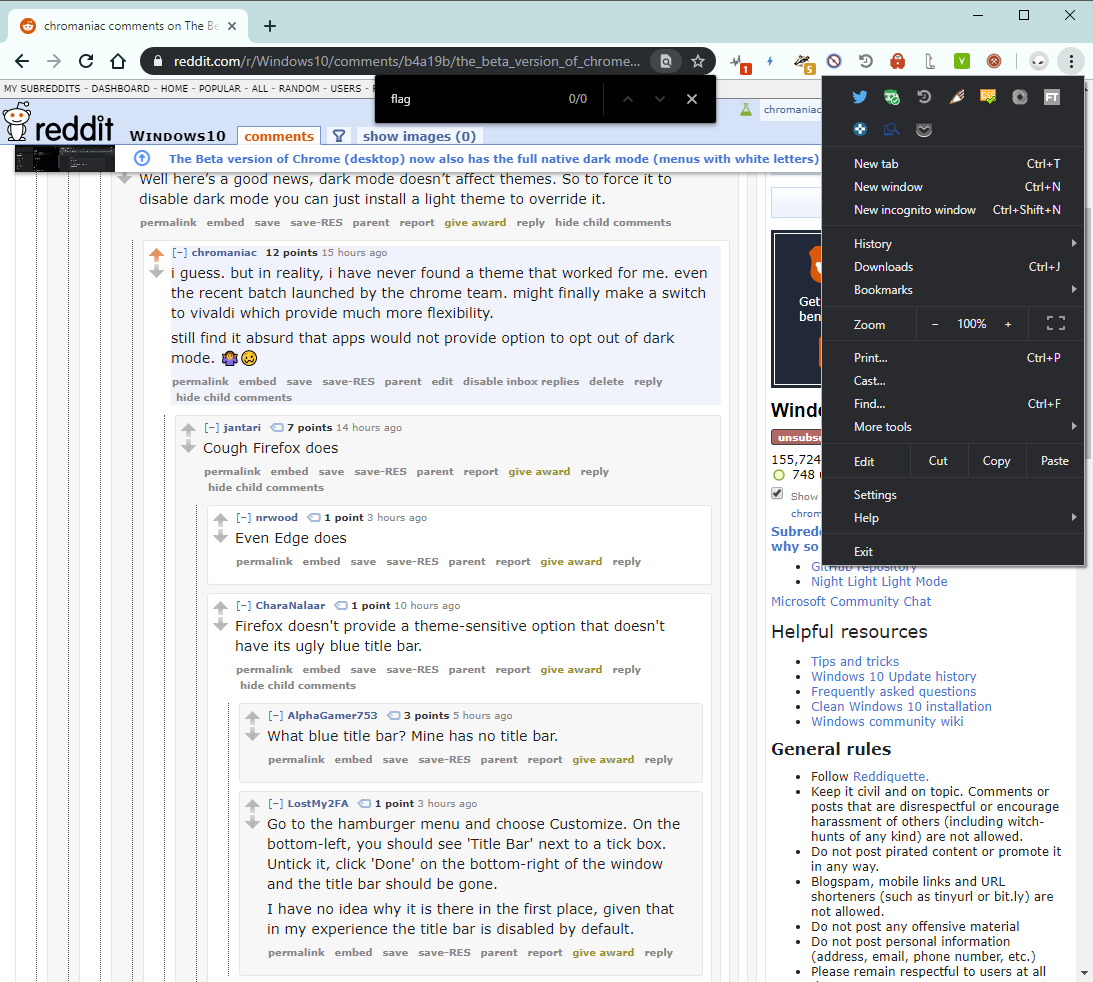Image resolution: width=1093 pixels, height=982 pixels.
Task: Select New incognito window from the menu
Action: click(914, 210)
